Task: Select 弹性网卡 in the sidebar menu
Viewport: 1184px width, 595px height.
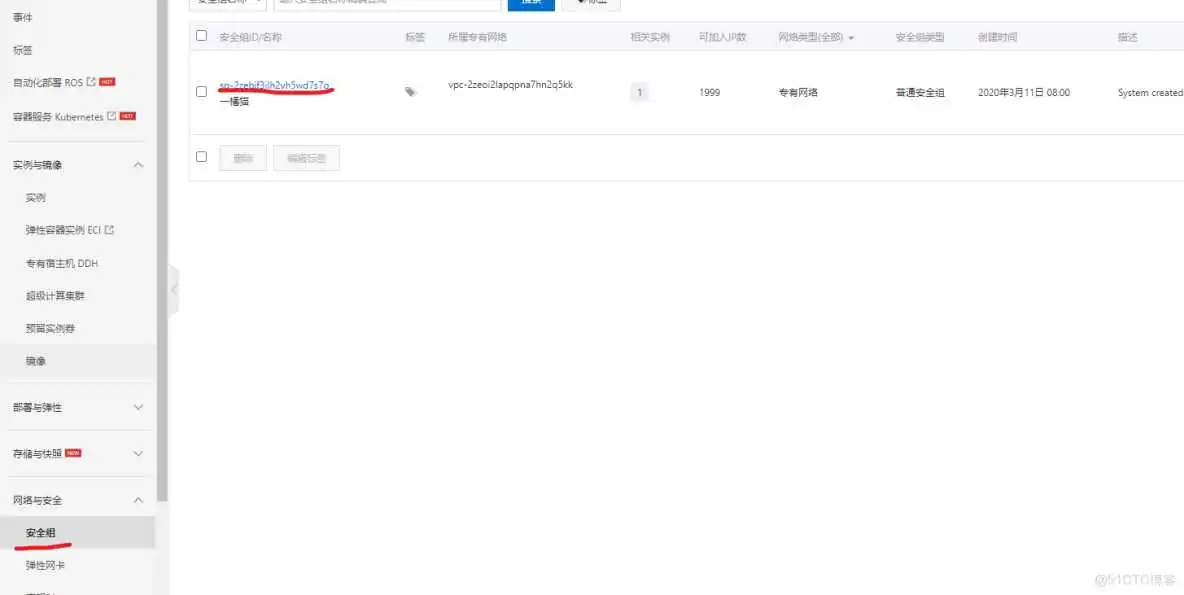Action: pos(42,564)
